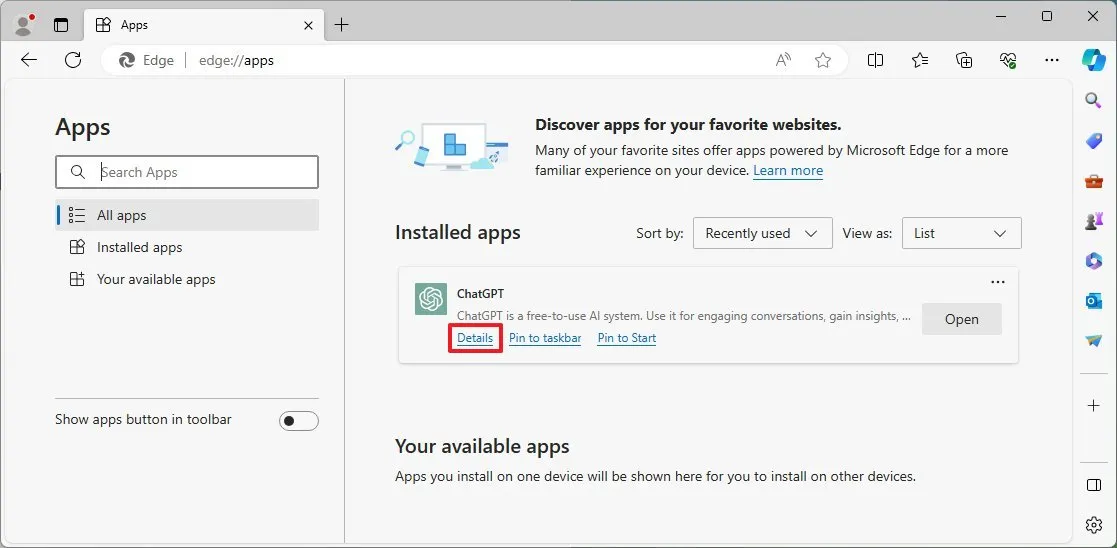
Task: Click the browser profile avatar icon
Action: (x=25, y=25)
